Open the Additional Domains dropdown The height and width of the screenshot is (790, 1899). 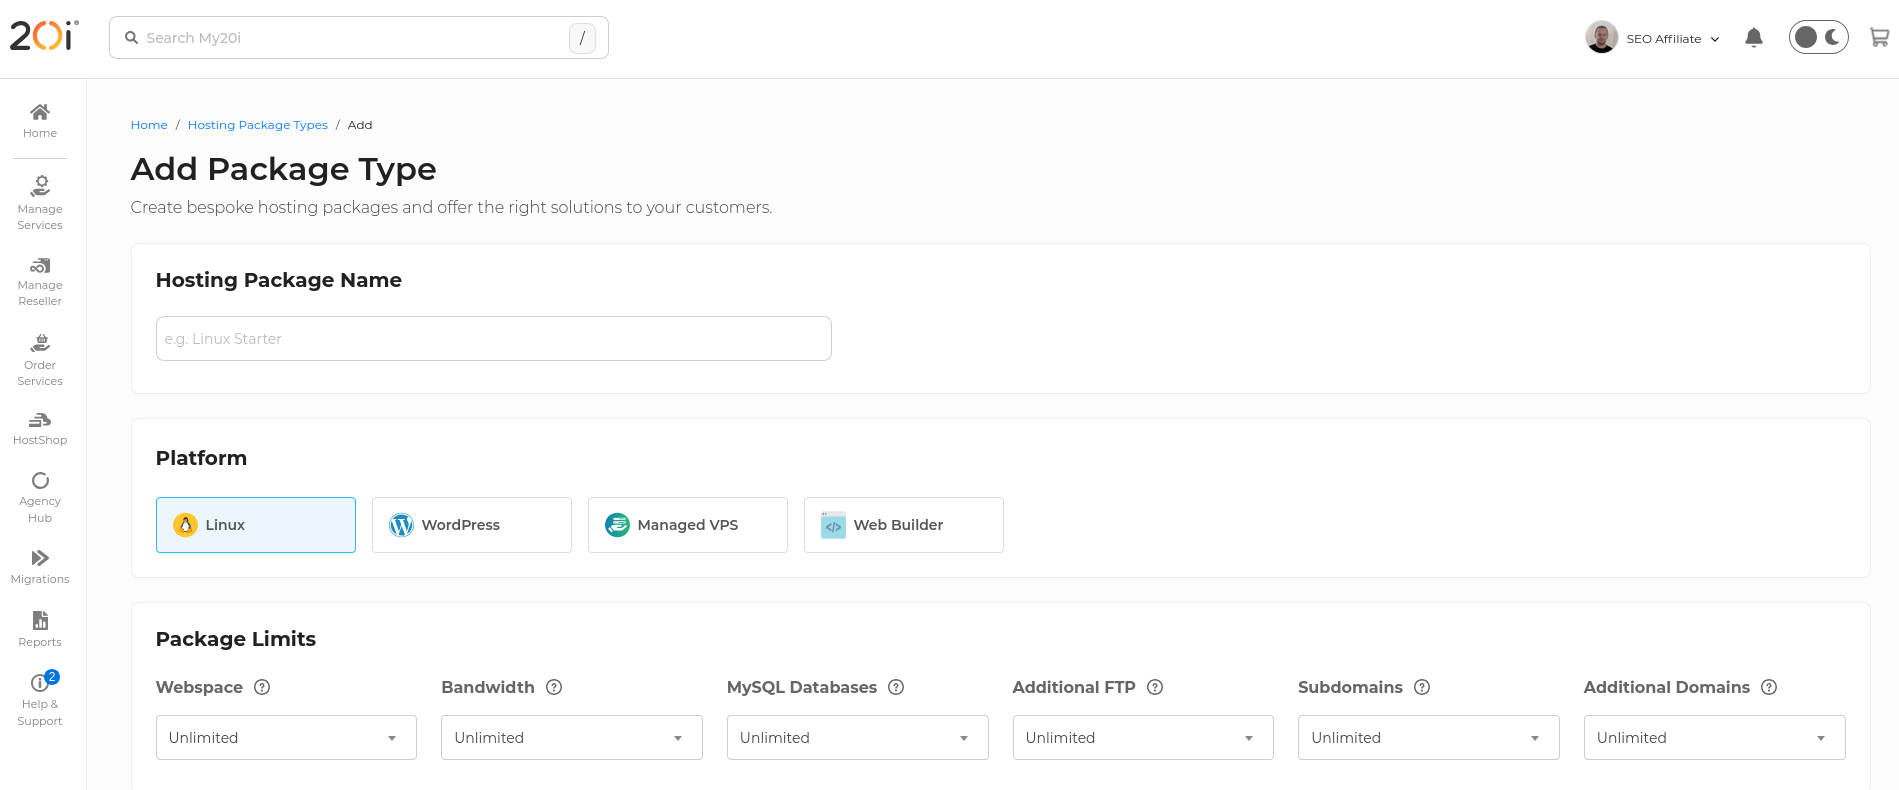(x=1715, y=737)
